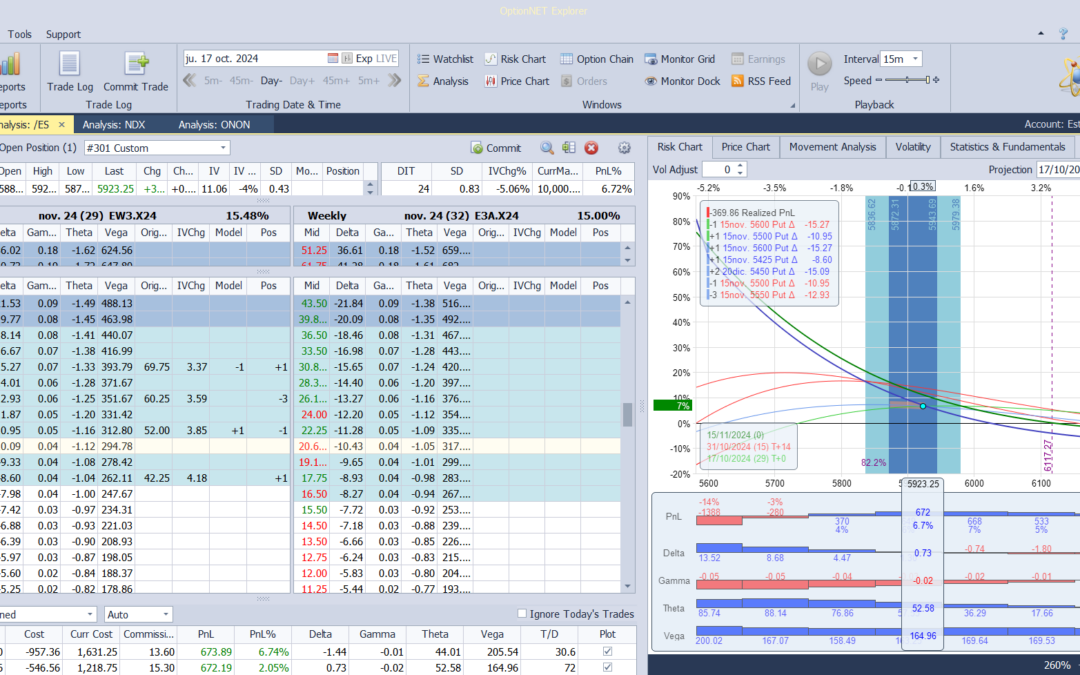Click the Vol Adjust value field

(x=718, y=169)
